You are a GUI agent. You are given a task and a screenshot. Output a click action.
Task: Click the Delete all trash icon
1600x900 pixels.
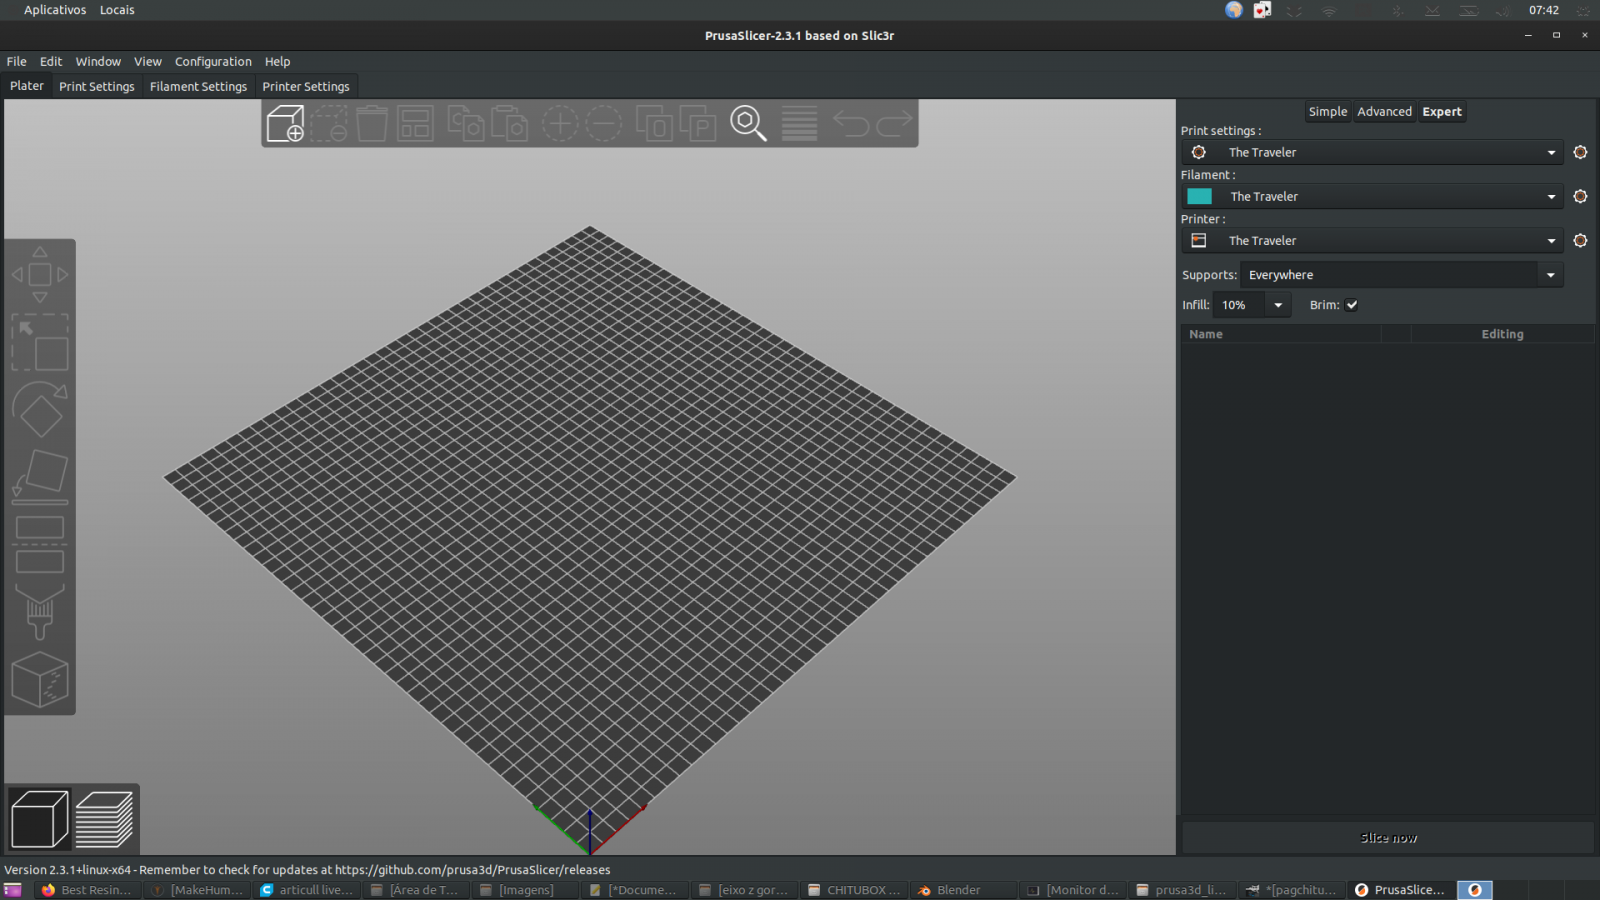[x=372, y=123]
